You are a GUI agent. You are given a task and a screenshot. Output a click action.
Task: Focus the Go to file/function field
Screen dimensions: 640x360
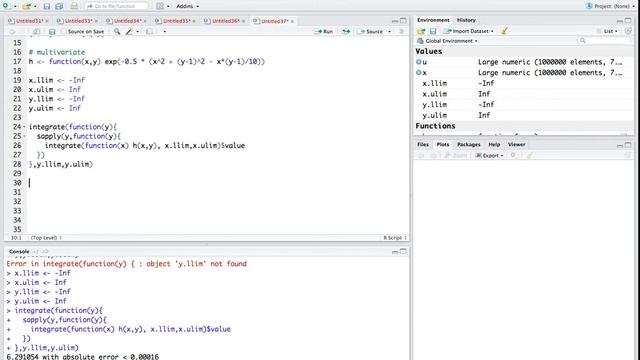click(116, 6)
